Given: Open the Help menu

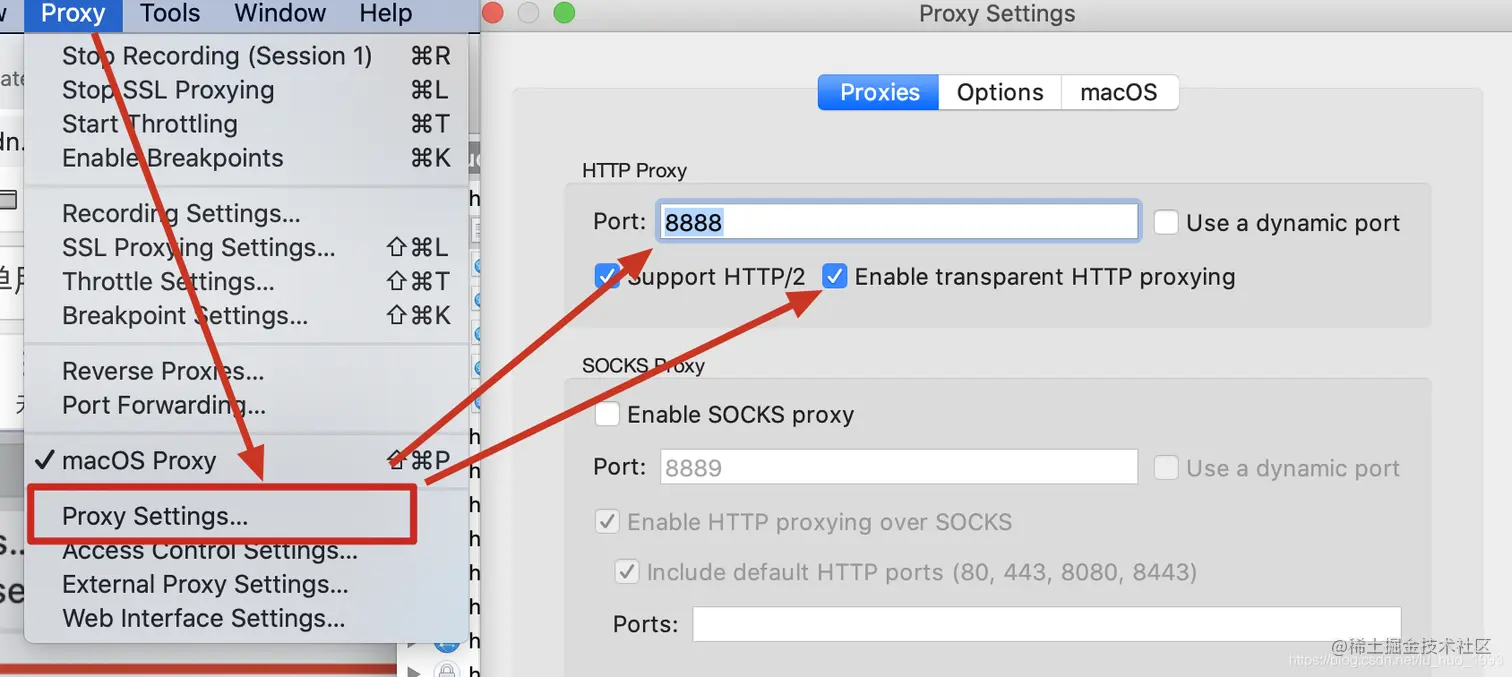Looking at the screenshot, I should click(385, 14).
